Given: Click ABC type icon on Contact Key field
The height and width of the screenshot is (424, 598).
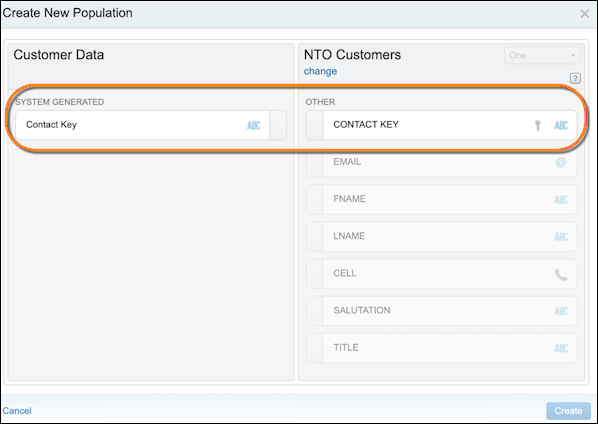Looking at the screenshot, I should point(254,125).
